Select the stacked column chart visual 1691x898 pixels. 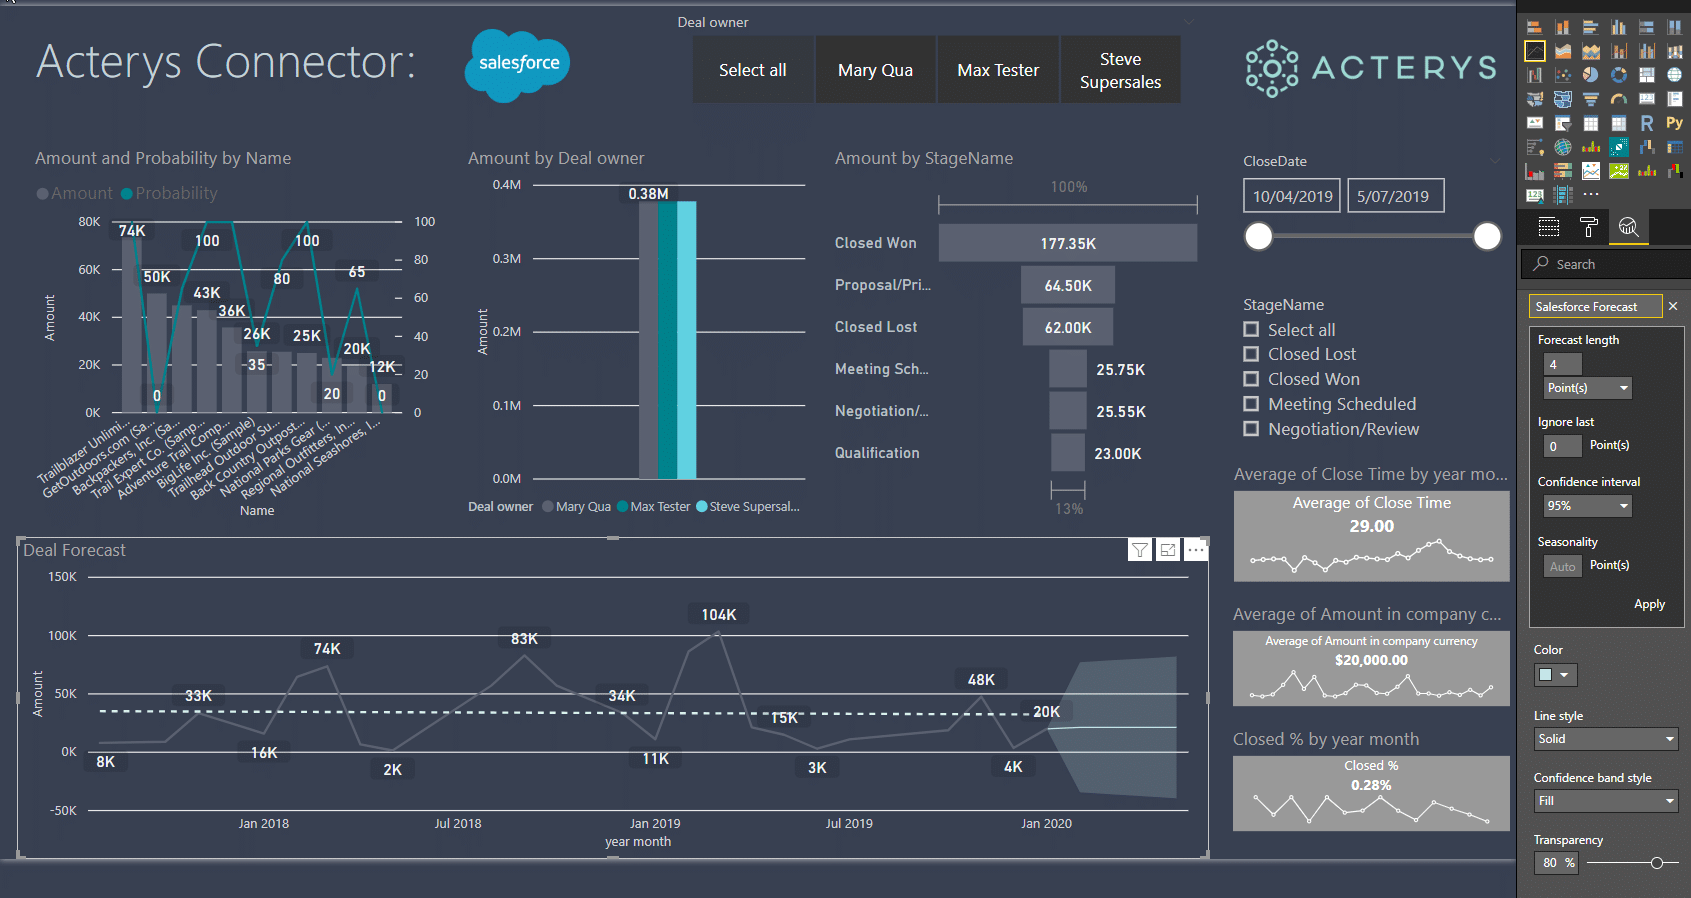click(x=1563, y=27)
